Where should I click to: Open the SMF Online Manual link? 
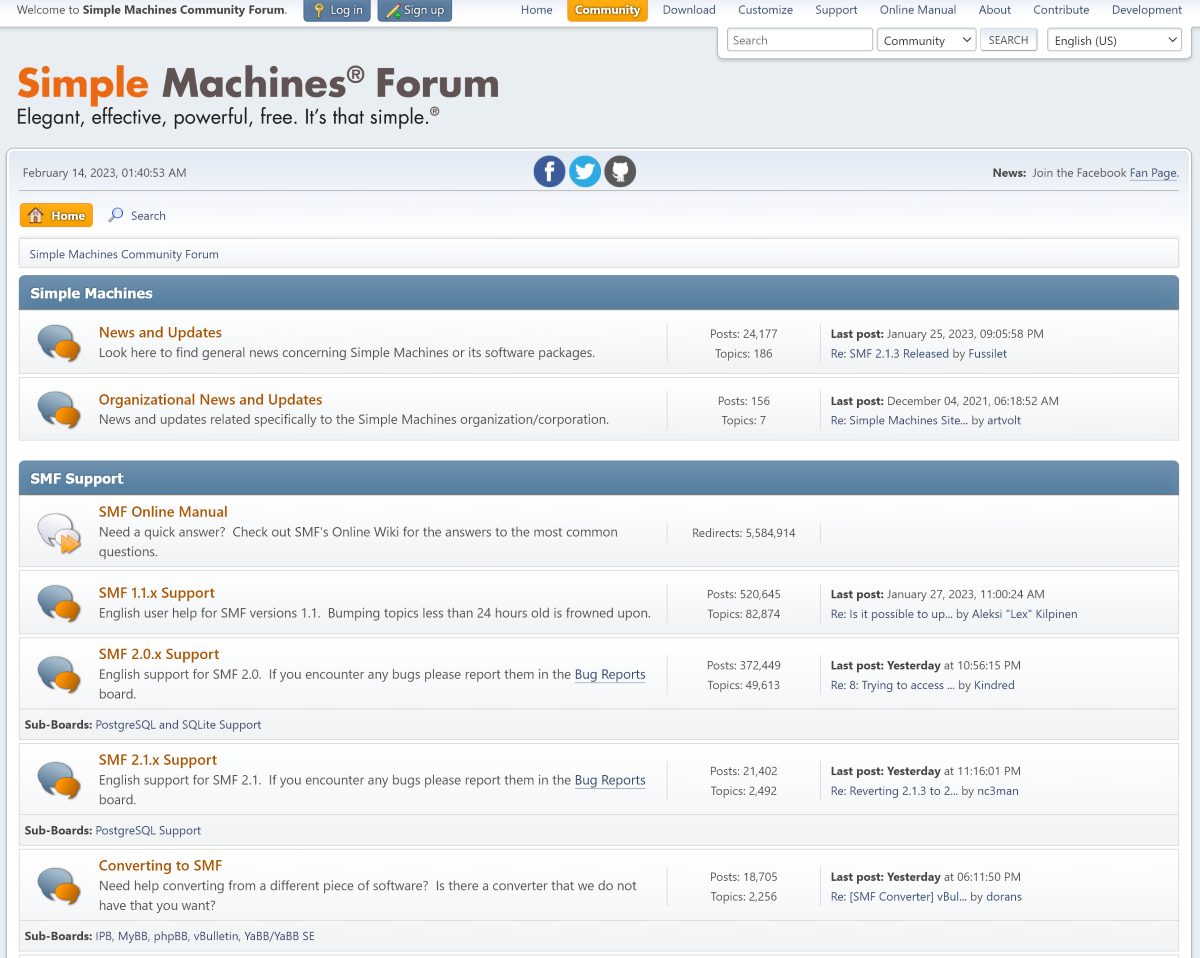click(x=163, y=511)
